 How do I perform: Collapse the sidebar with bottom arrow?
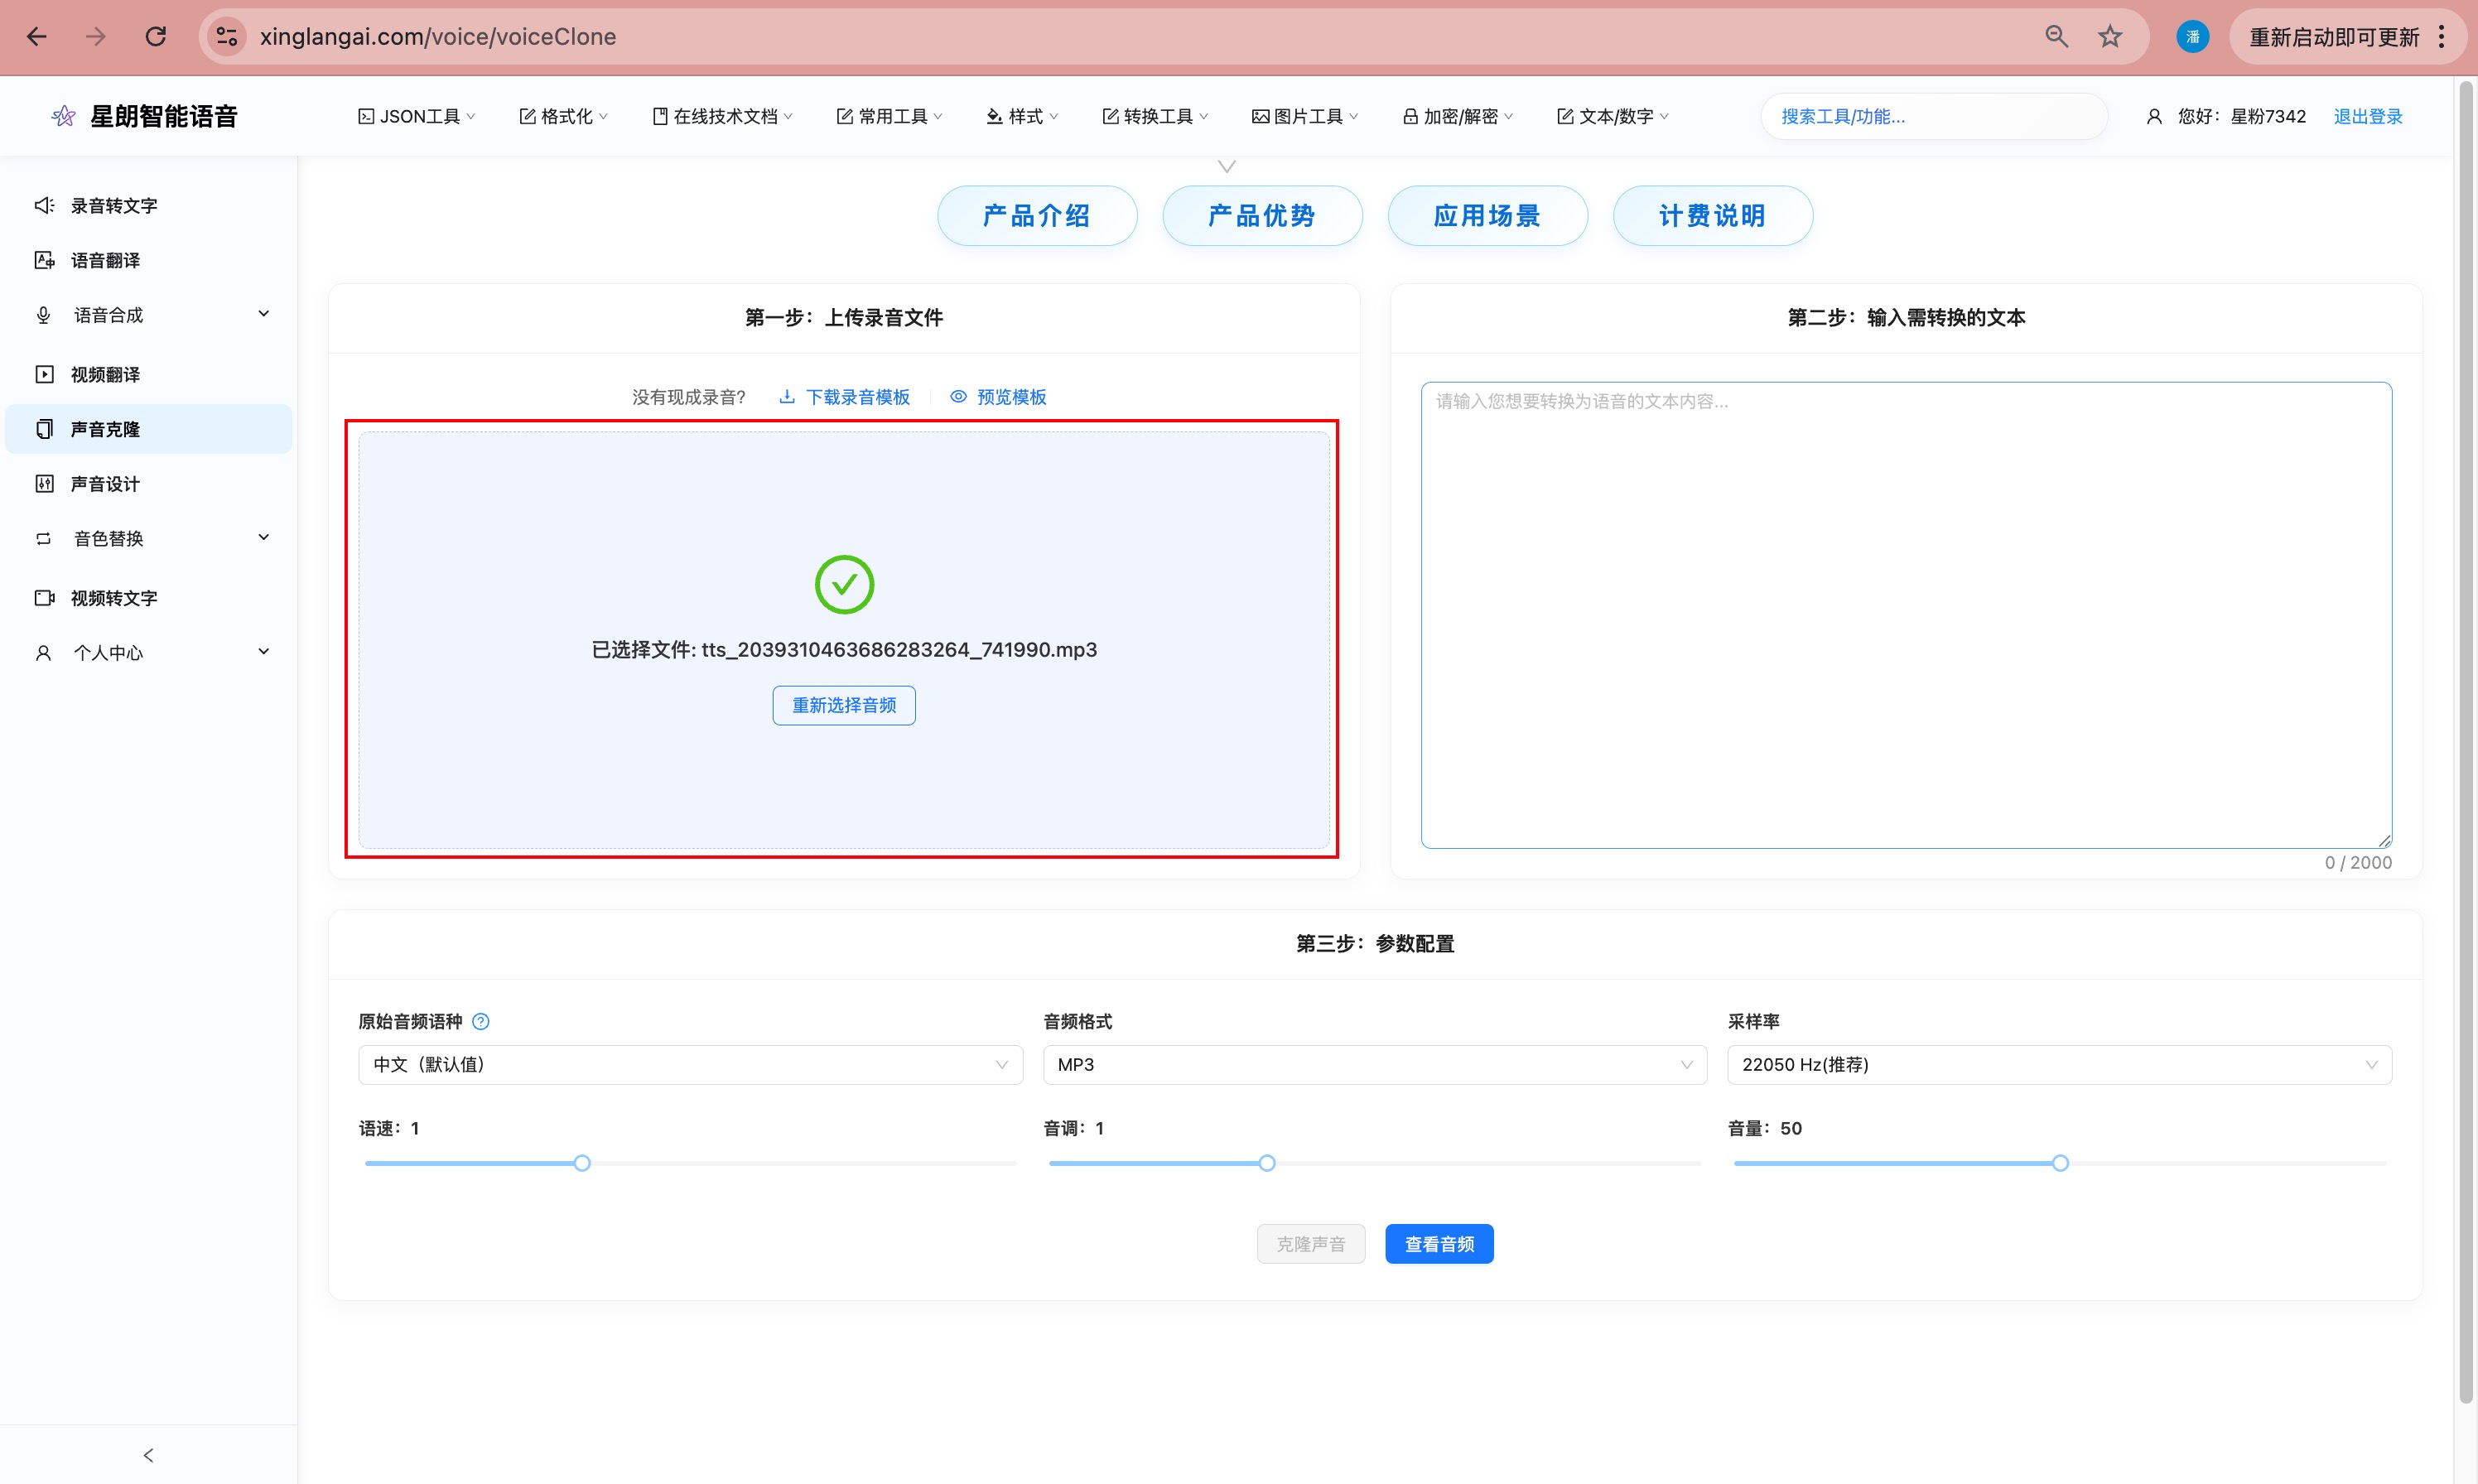click(148, 1455)
